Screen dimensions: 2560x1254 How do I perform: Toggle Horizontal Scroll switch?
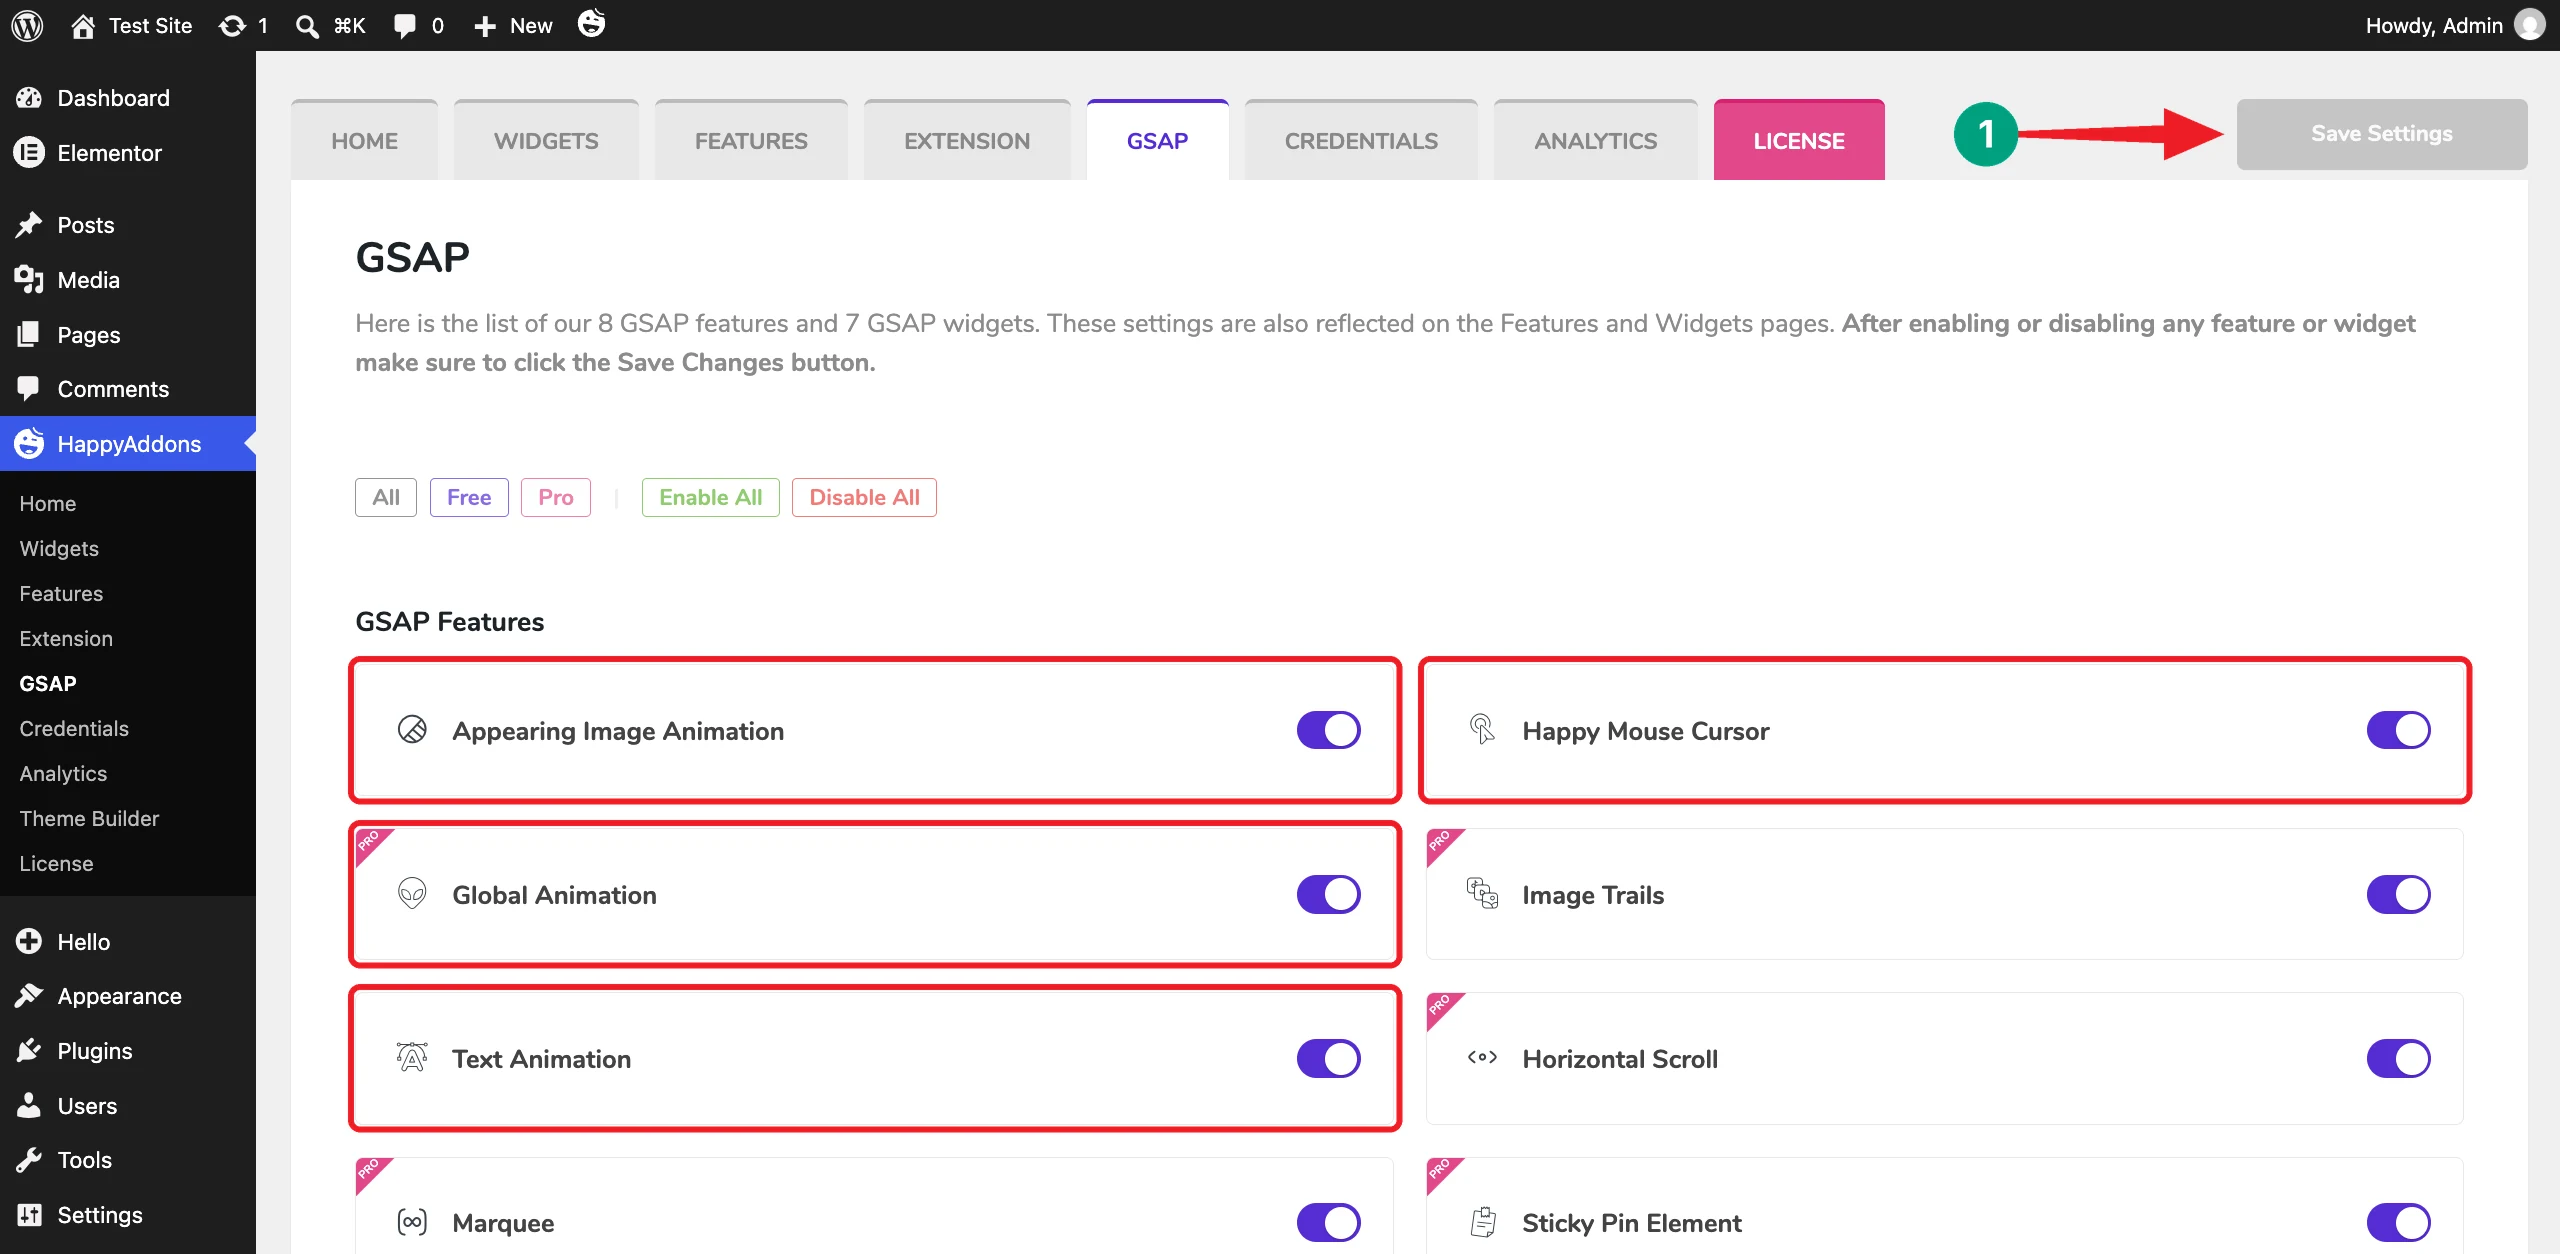[2398, 1058]
